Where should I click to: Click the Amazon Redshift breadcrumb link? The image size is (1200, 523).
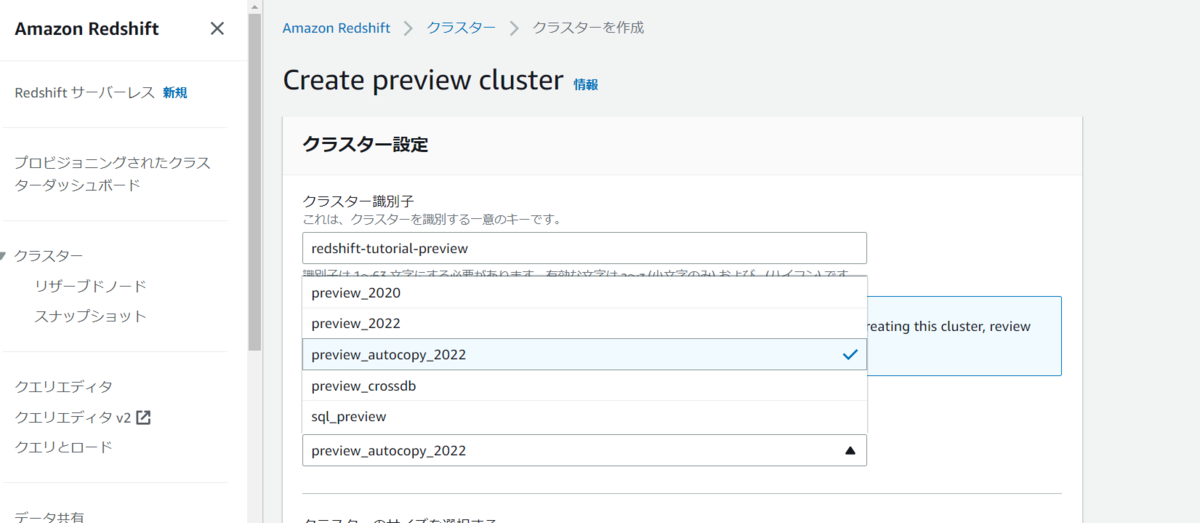[336, 28]
